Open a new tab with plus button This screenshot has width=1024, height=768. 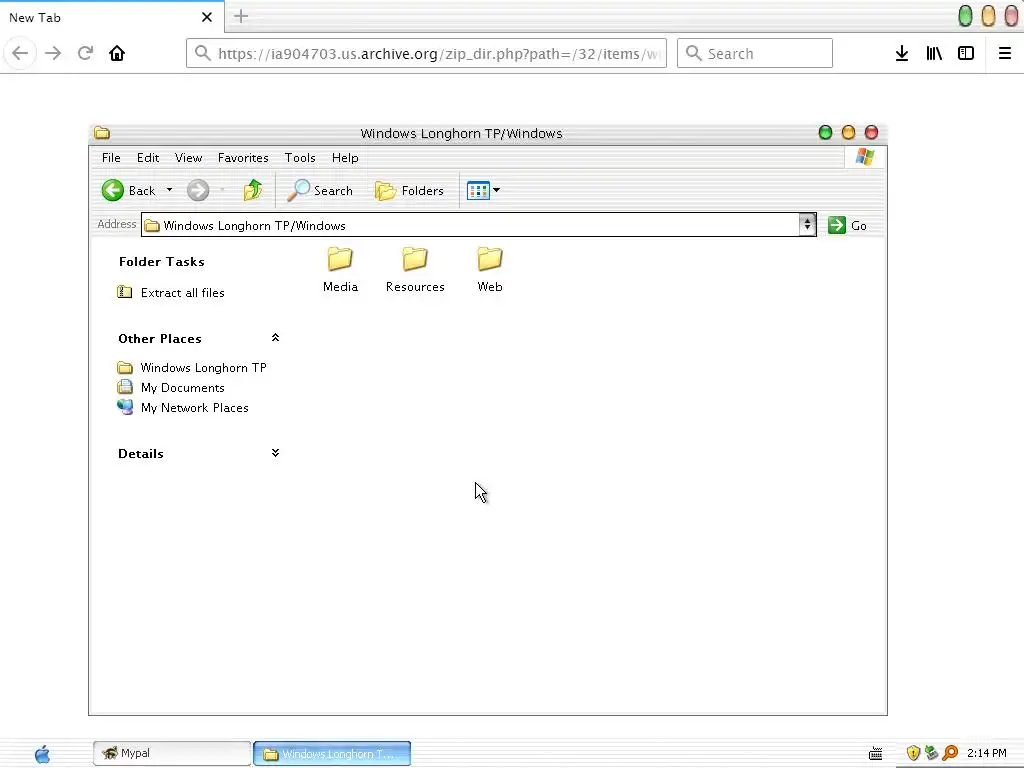pos(241,16)
